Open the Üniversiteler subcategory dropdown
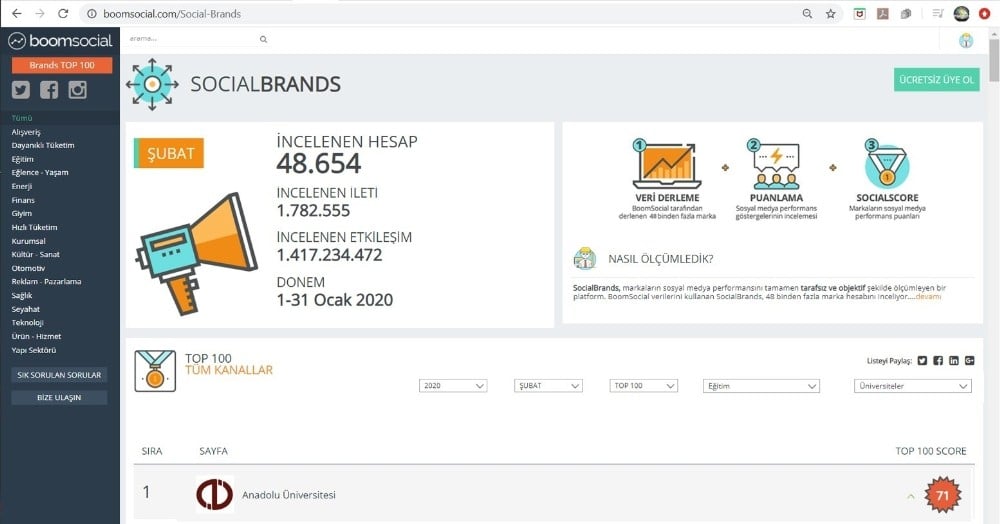The width and height of the screenshot is (1000, 524). click(x=913, y=386)
